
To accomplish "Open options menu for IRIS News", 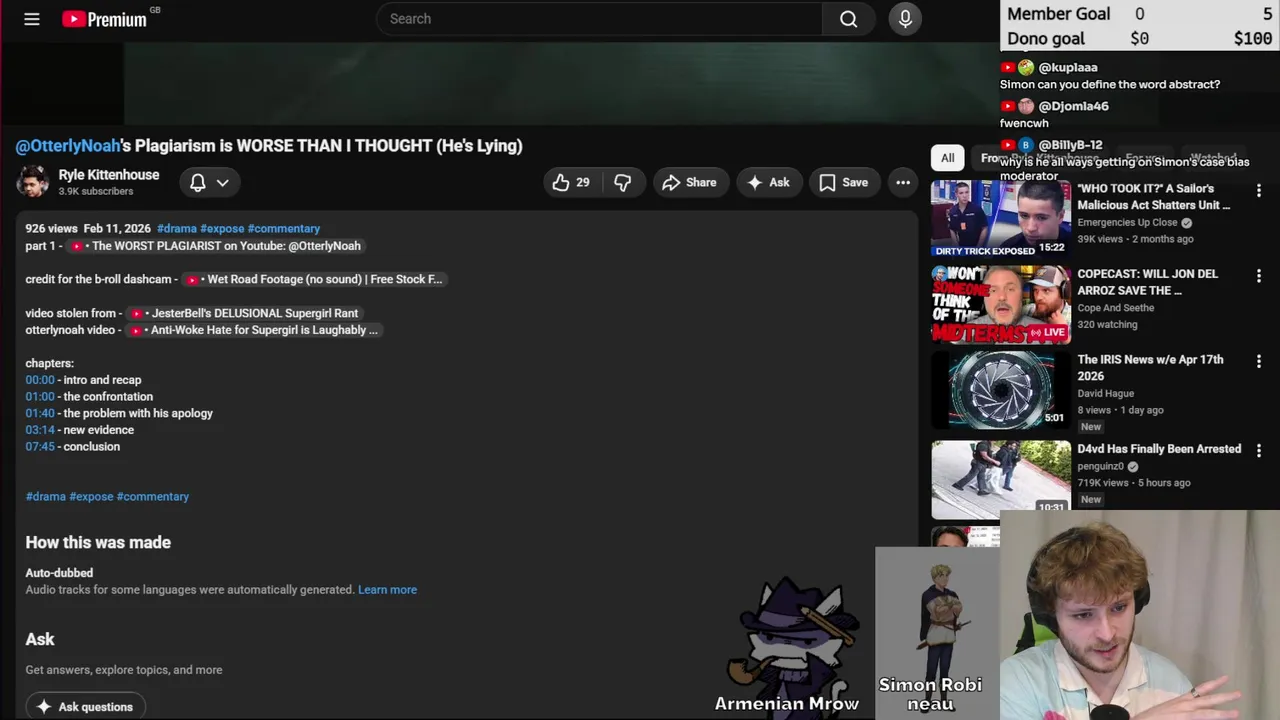I will pos(1259,361).
